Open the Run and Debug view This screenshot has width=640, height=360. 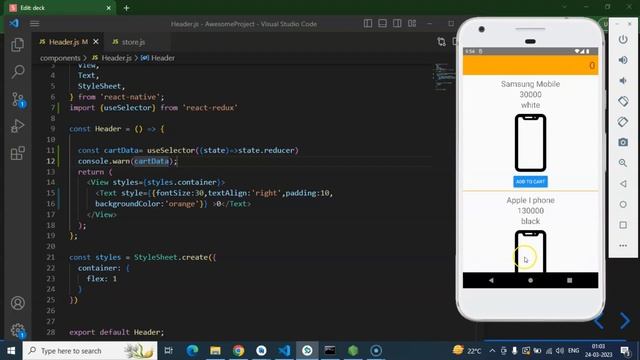(18, 126)
